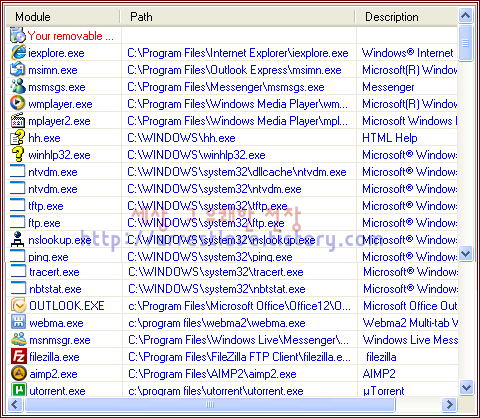Select the "Microsoft Office Out" description cell
The image size is (480, 418).
410,306
